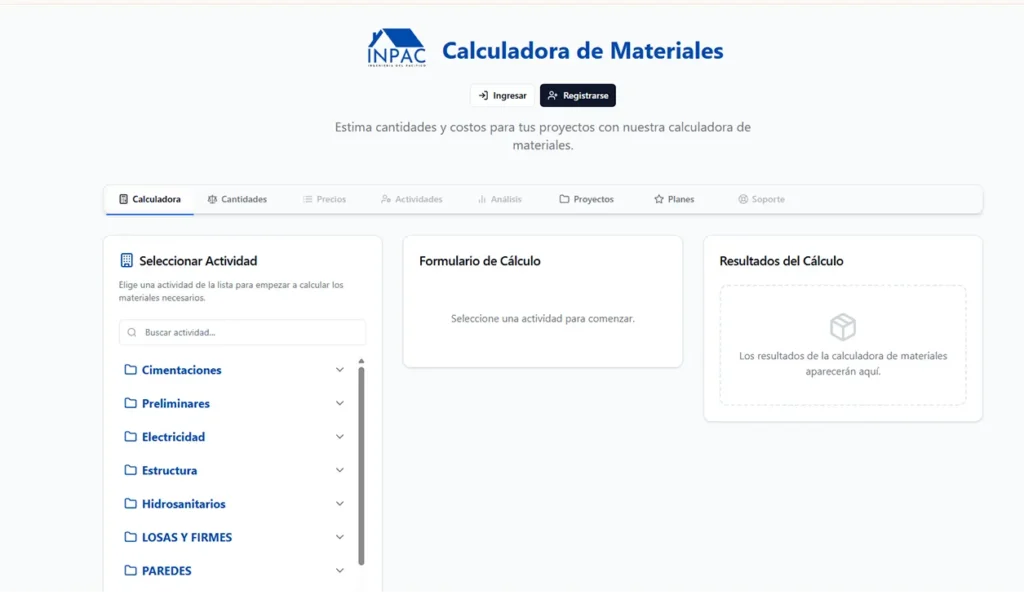Click the Calculadora calculator icon
This screenshot has height=595, width=1024.
pyautogui.click(x=124, y=199)
